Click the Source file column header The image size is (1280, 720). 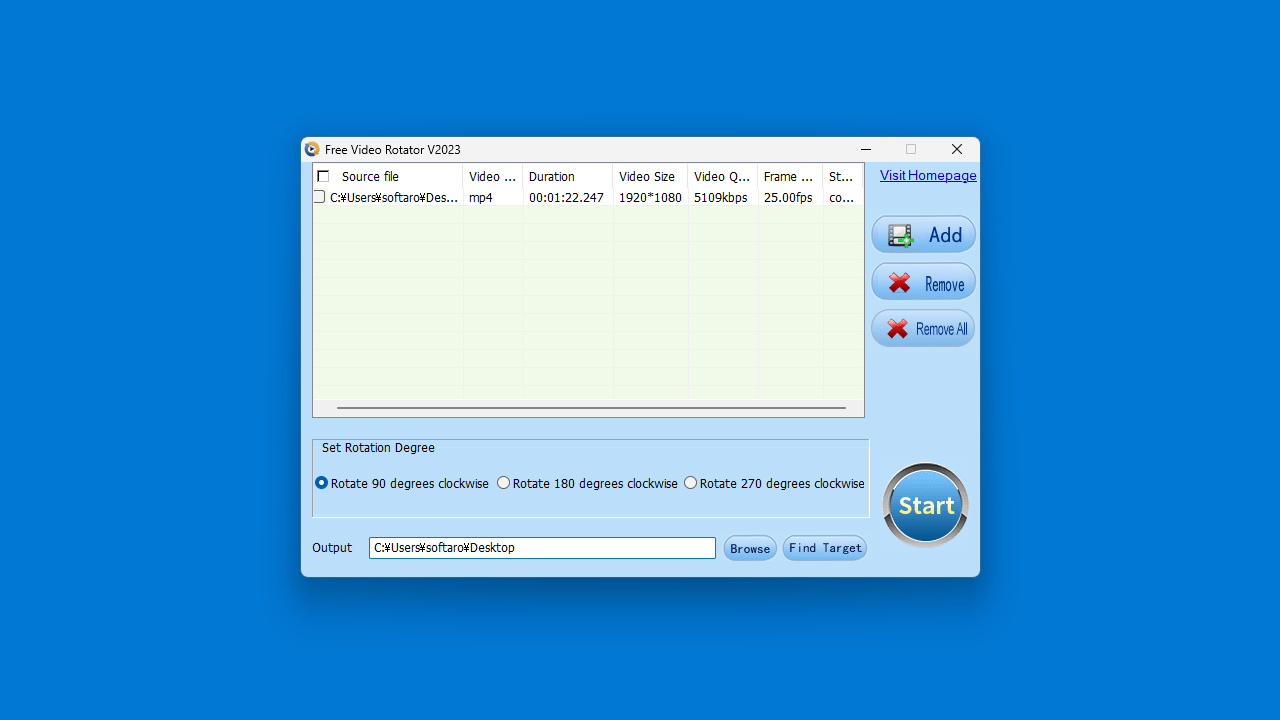(388, 176)
